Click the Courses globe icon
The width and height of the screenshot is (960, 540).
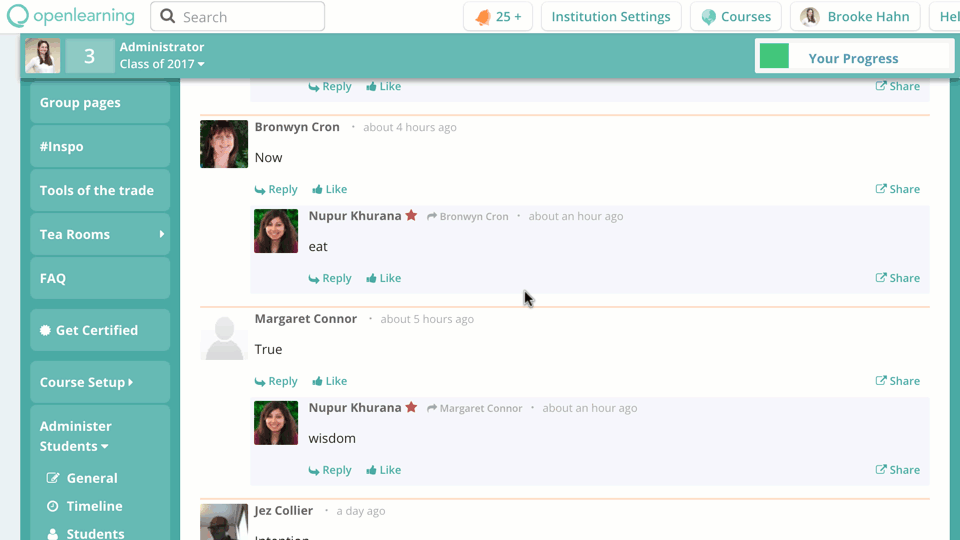(x=708, y=17)
